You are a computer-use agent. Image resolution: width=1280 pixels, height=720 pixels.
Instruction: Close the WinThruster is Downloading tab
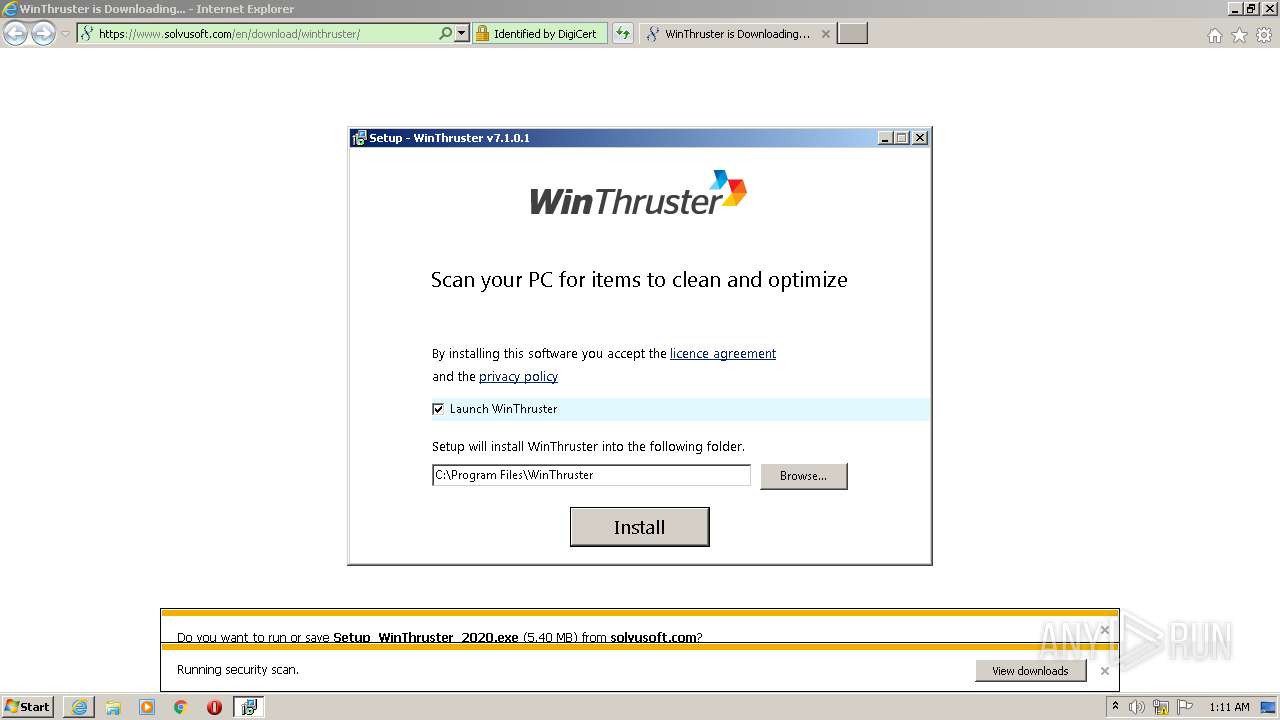coord(825,34)
